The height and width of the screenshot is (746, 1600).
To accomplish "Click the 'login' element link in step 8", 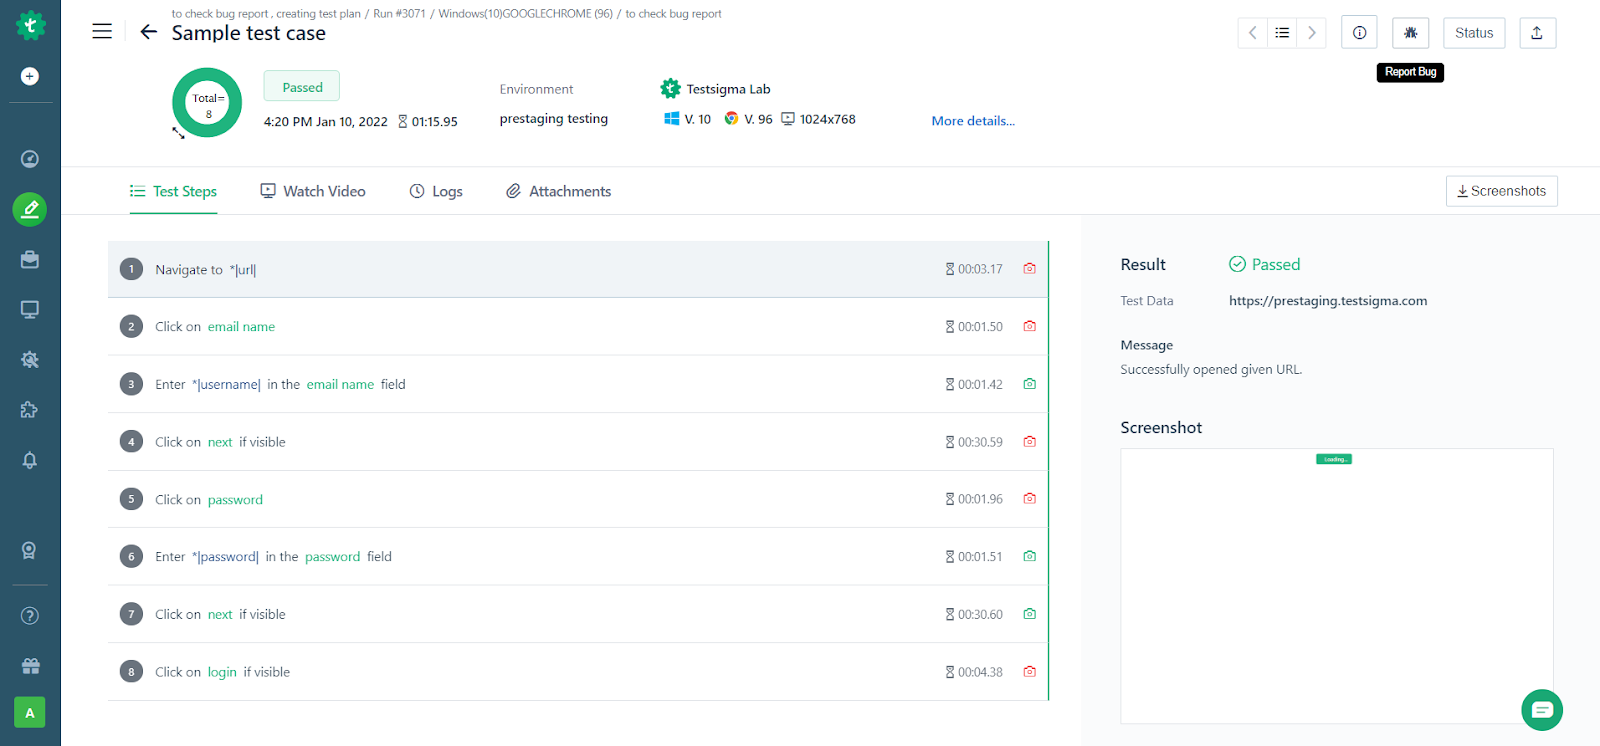I will click(x=222, y=672).
